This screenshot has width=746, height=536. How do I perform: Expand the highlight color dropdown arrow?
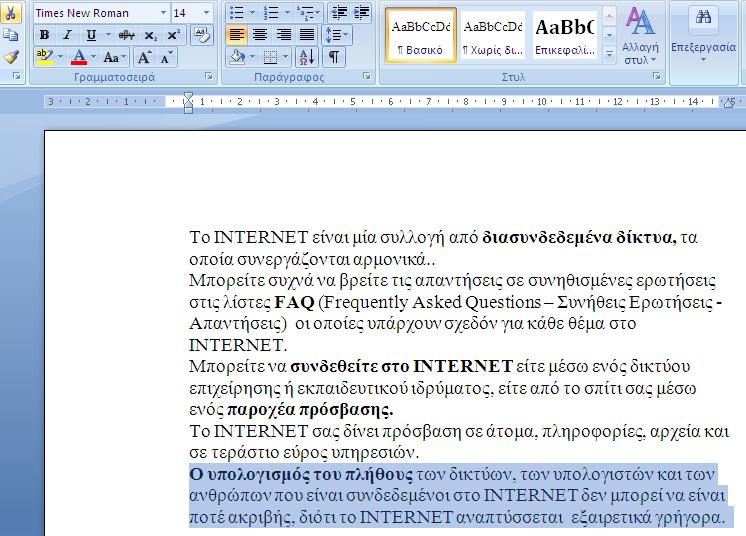(60, 58)
